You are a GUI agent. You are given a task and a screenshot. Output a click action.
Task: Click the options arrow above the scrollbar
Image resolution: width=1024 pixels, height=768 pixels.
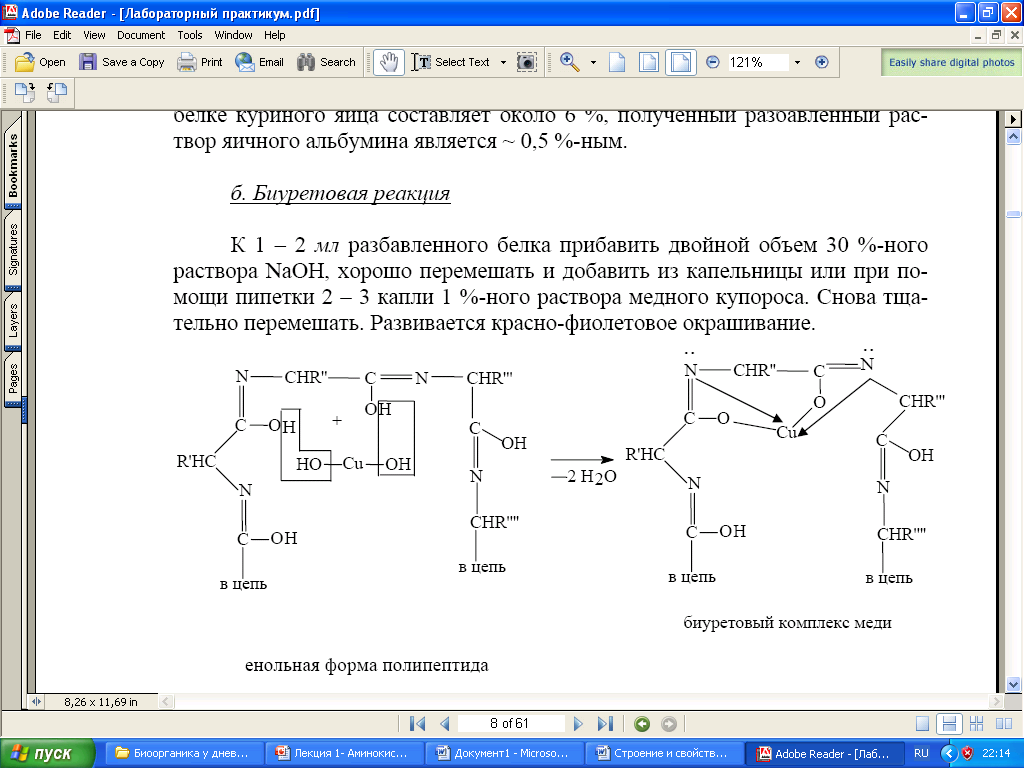1014,120
